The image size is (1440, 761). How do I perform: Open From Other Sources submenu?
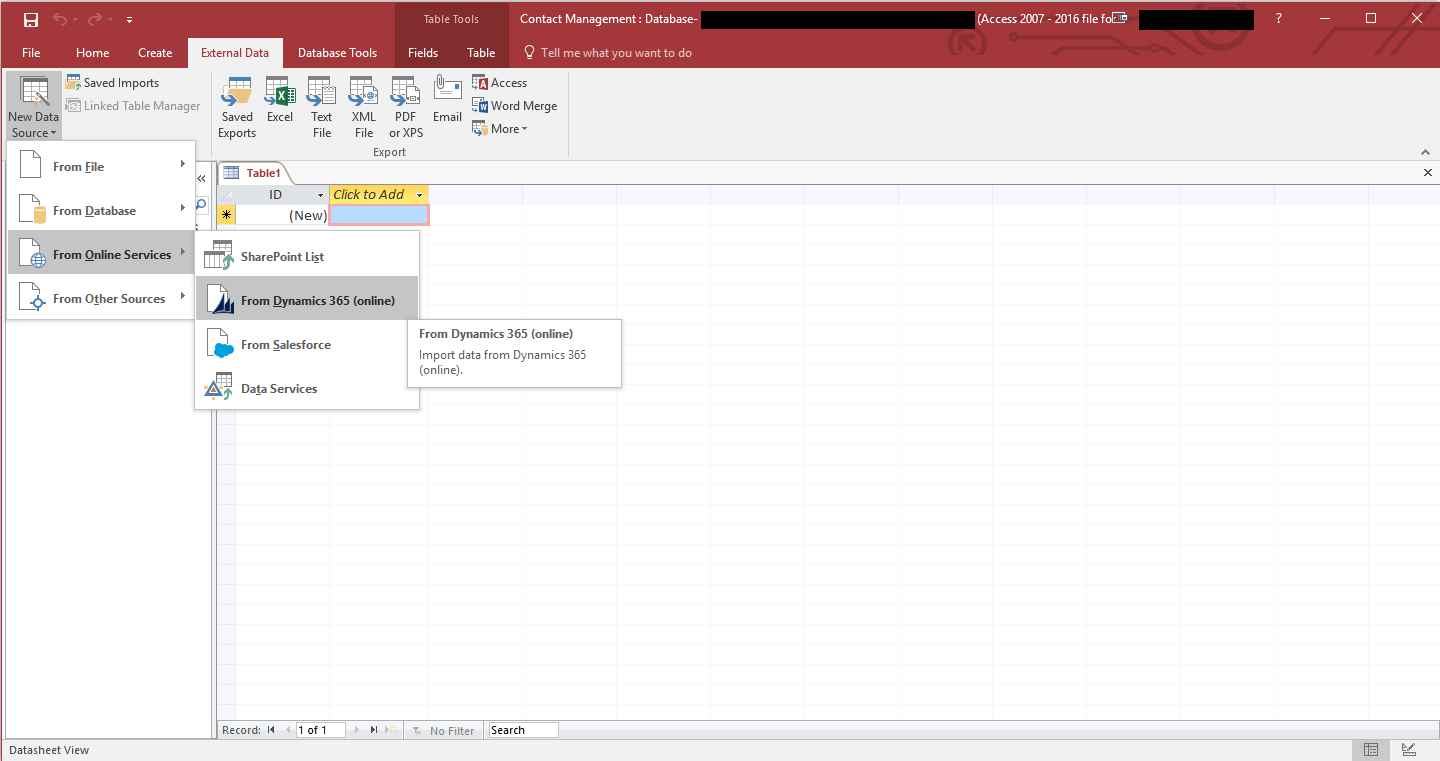(x=101, y=299)
